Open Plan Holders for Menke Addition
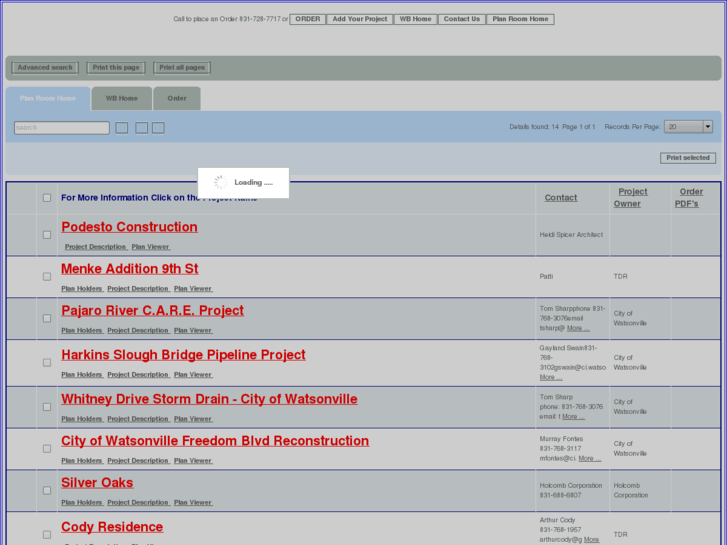The width and height of the screenshot is (727, 545). pos(82,289)
